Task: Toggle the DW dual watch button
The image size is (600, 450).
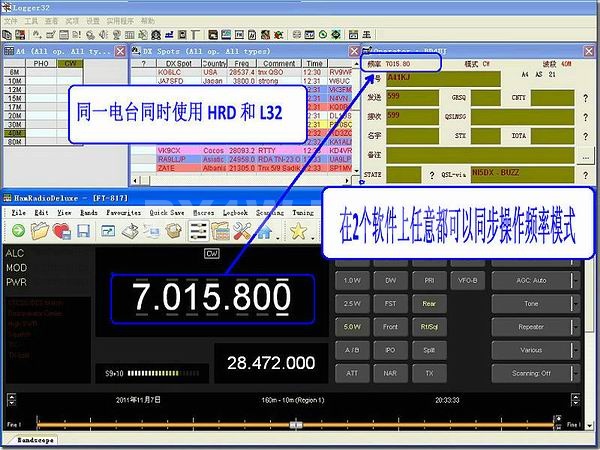Action: (x=390, y=280)
